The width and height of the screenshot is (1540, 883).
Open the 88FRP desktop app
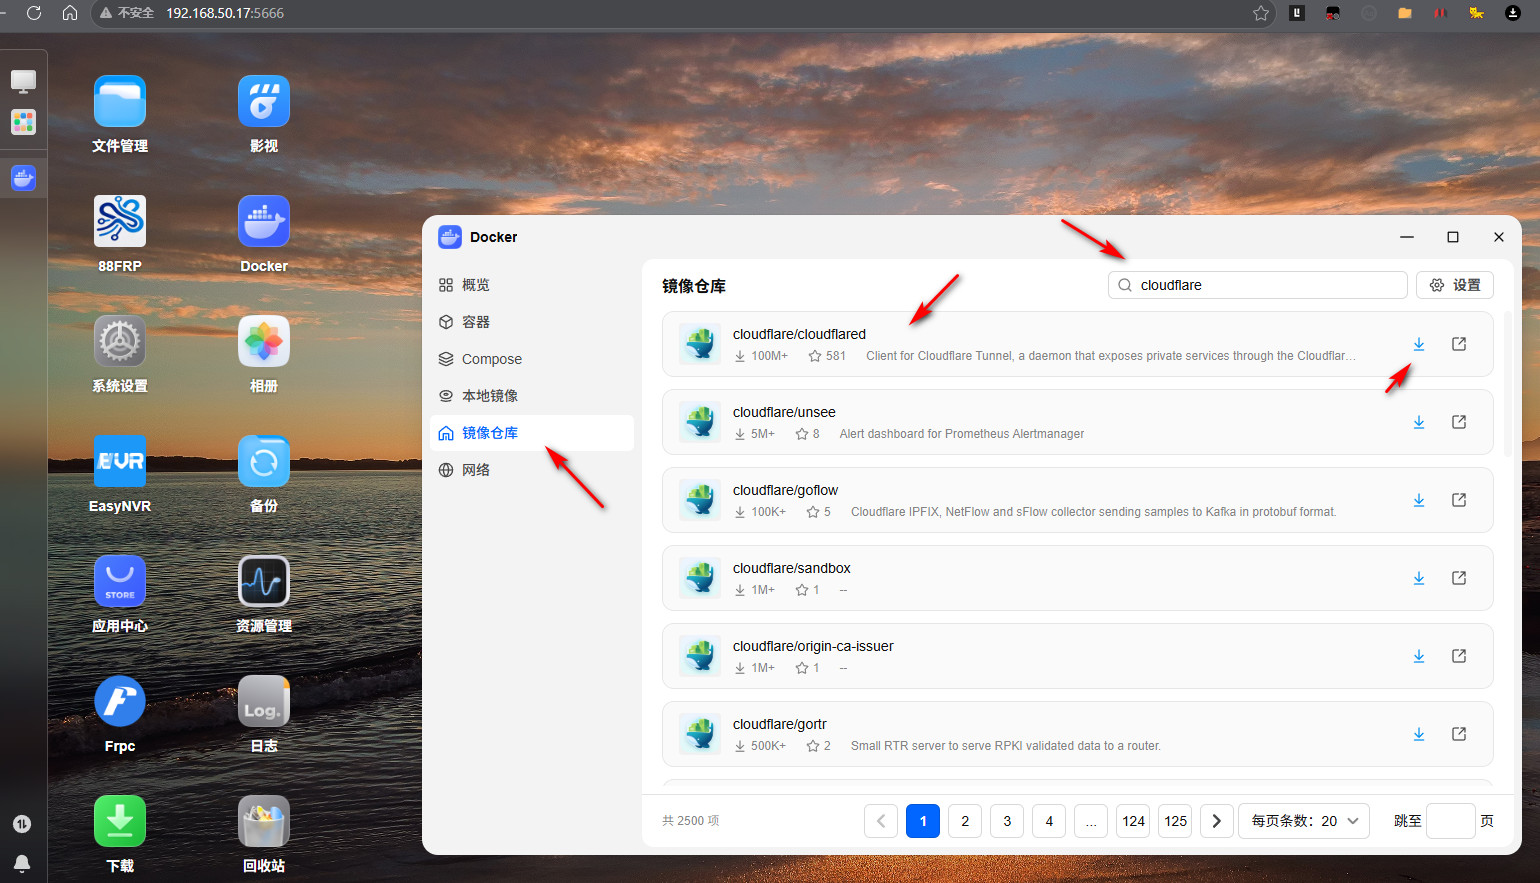[120, 222]
